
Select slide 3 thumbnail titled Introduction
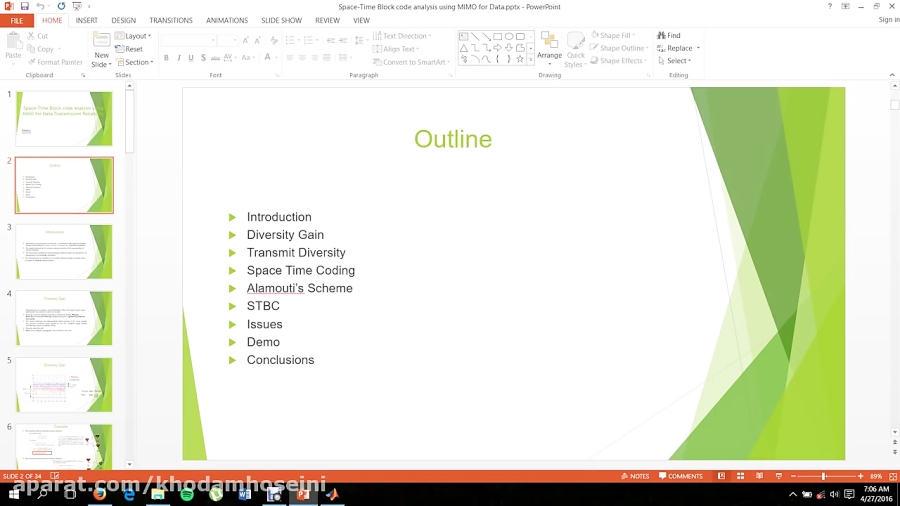coord(64,251)
